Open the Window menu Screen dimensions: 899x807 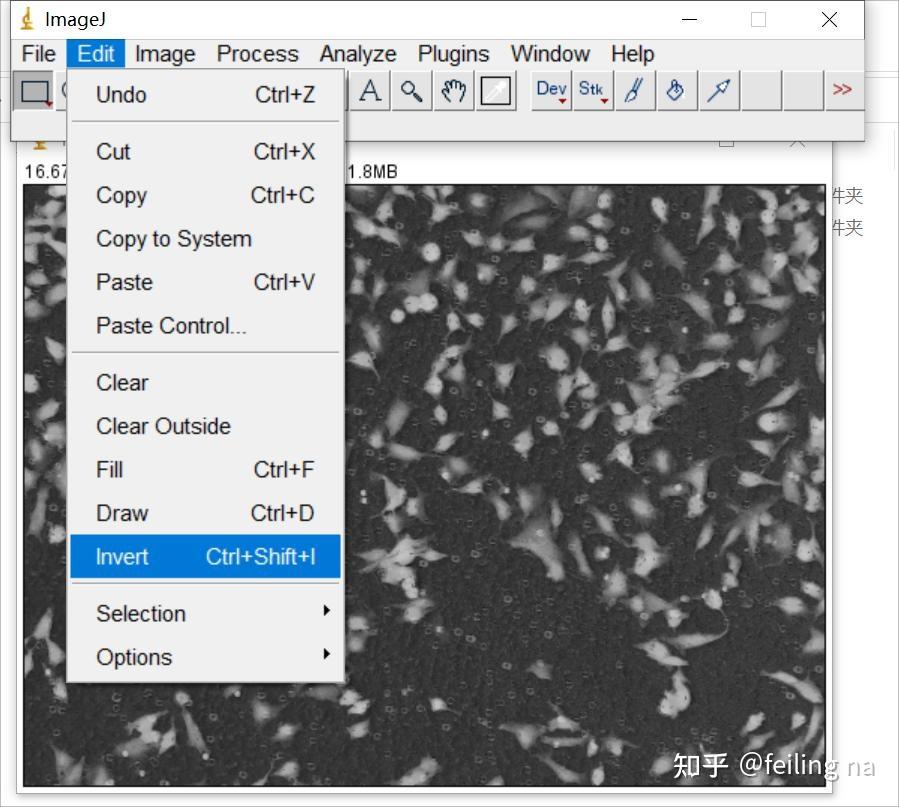coord(550,54)
